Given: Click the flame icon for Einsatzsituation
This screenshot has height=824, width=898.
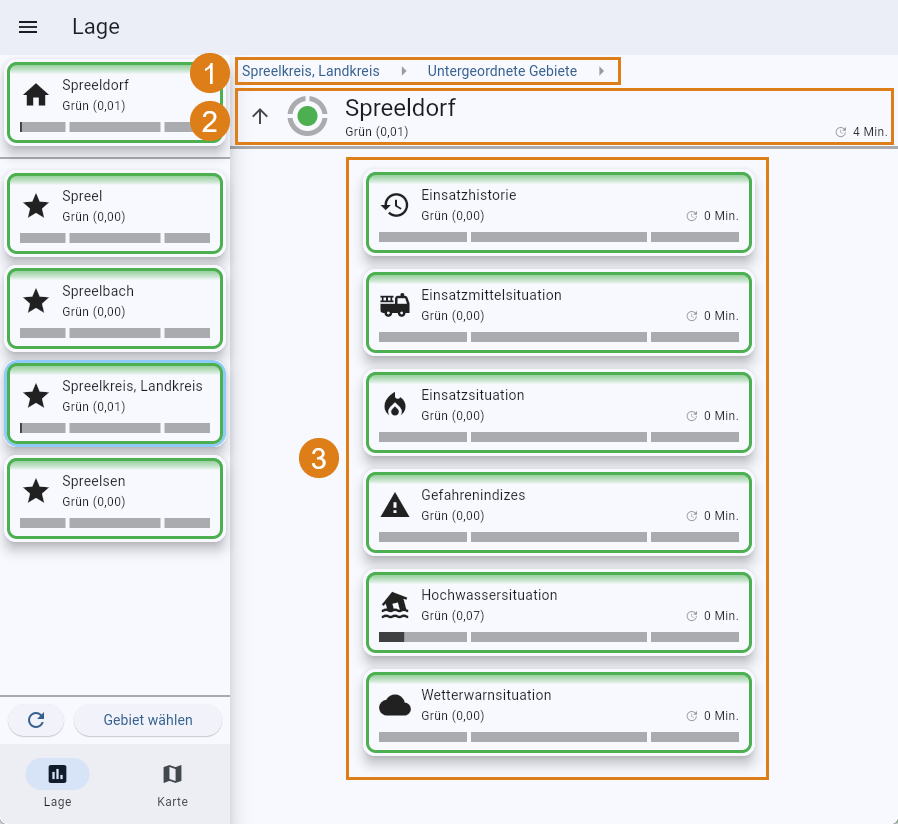Looking at the screenshot, I should [x=395, y=405].
